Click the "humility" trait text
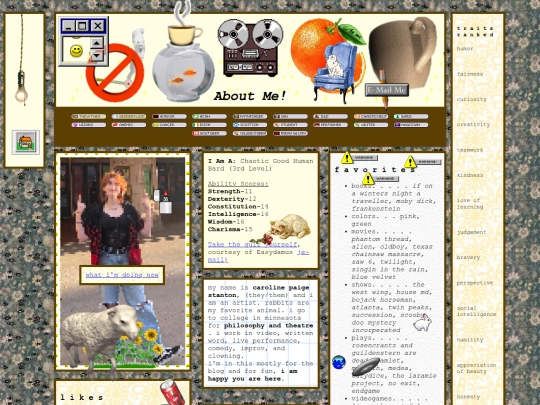 470,340
